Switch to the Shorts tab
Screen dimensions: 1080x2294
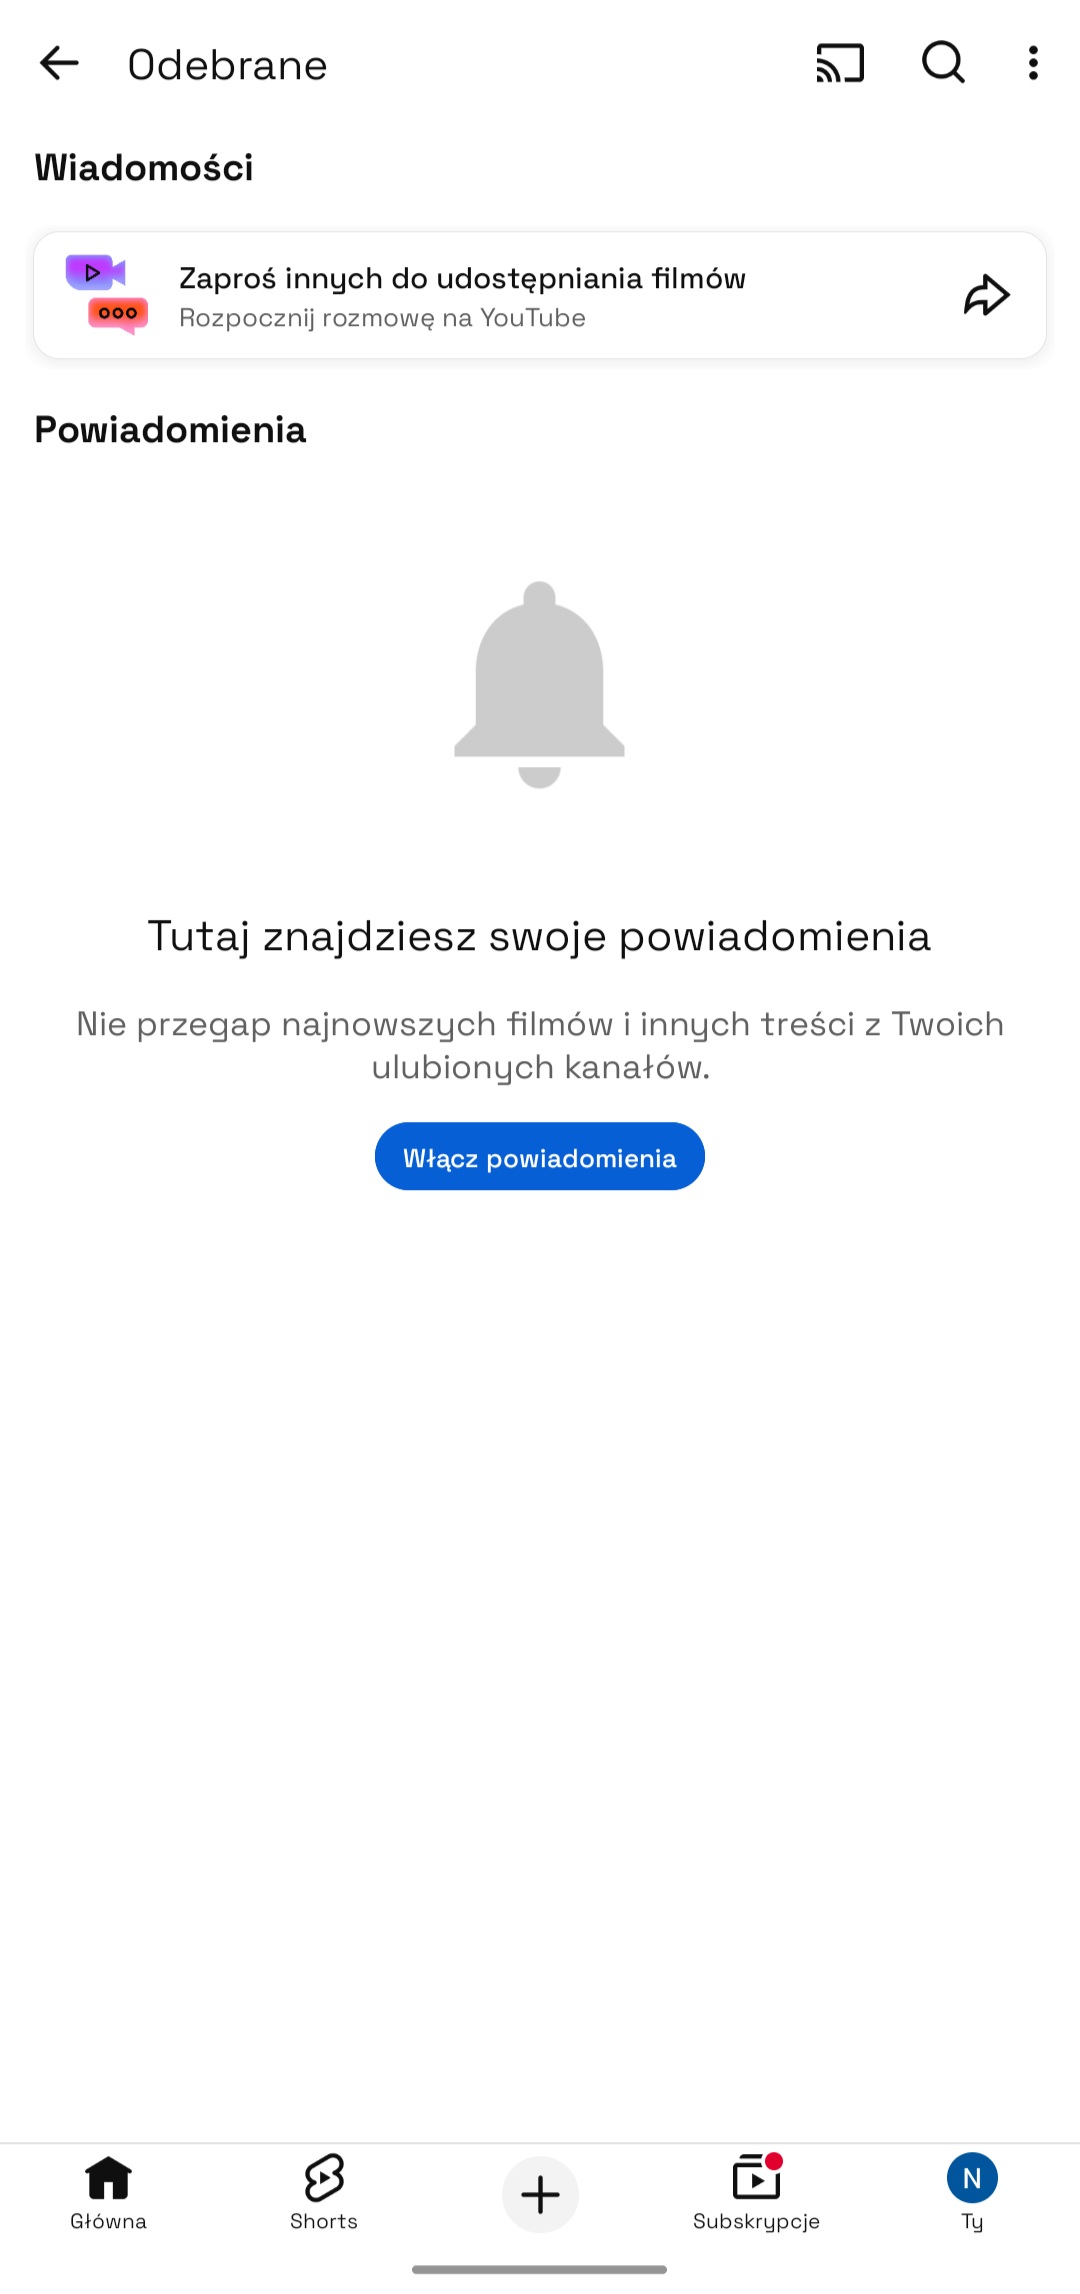point(324,2193)
